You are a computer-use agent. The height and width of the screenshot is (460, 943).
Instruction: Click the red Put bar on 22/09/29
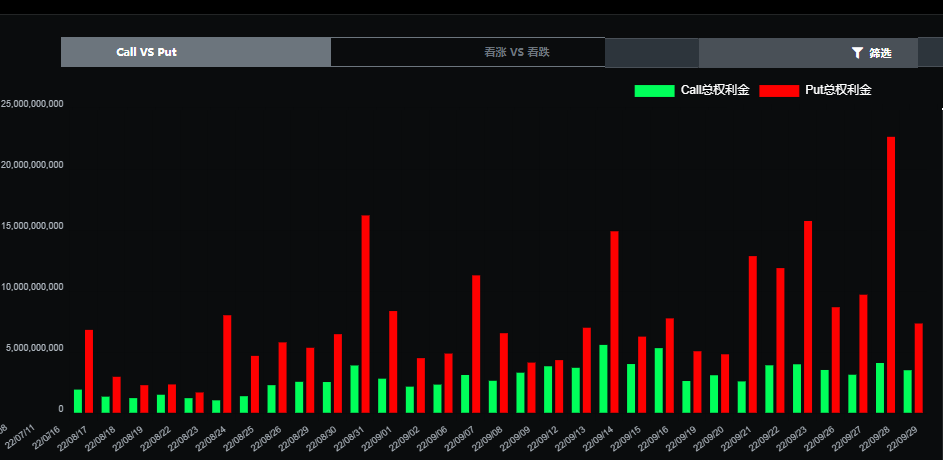pos(918,368)
